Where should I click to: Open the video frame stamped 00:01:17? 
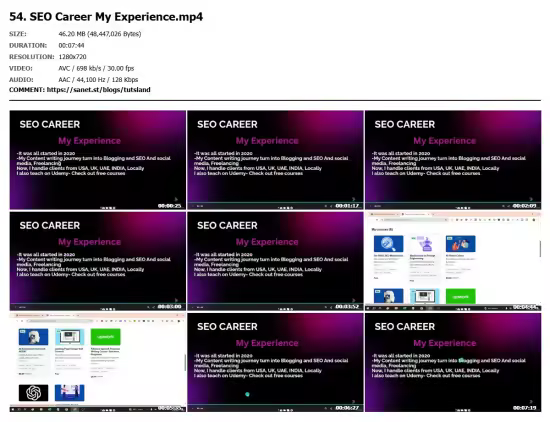click(275, 160)
